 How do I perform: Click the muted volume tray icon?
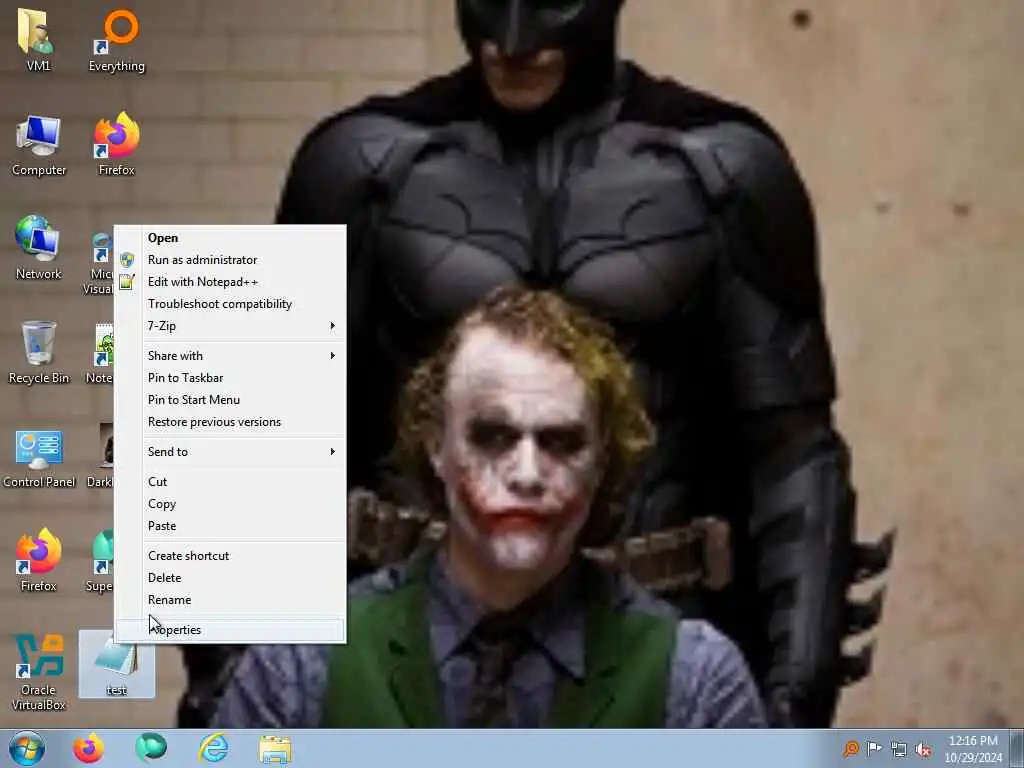pos(923,750)
